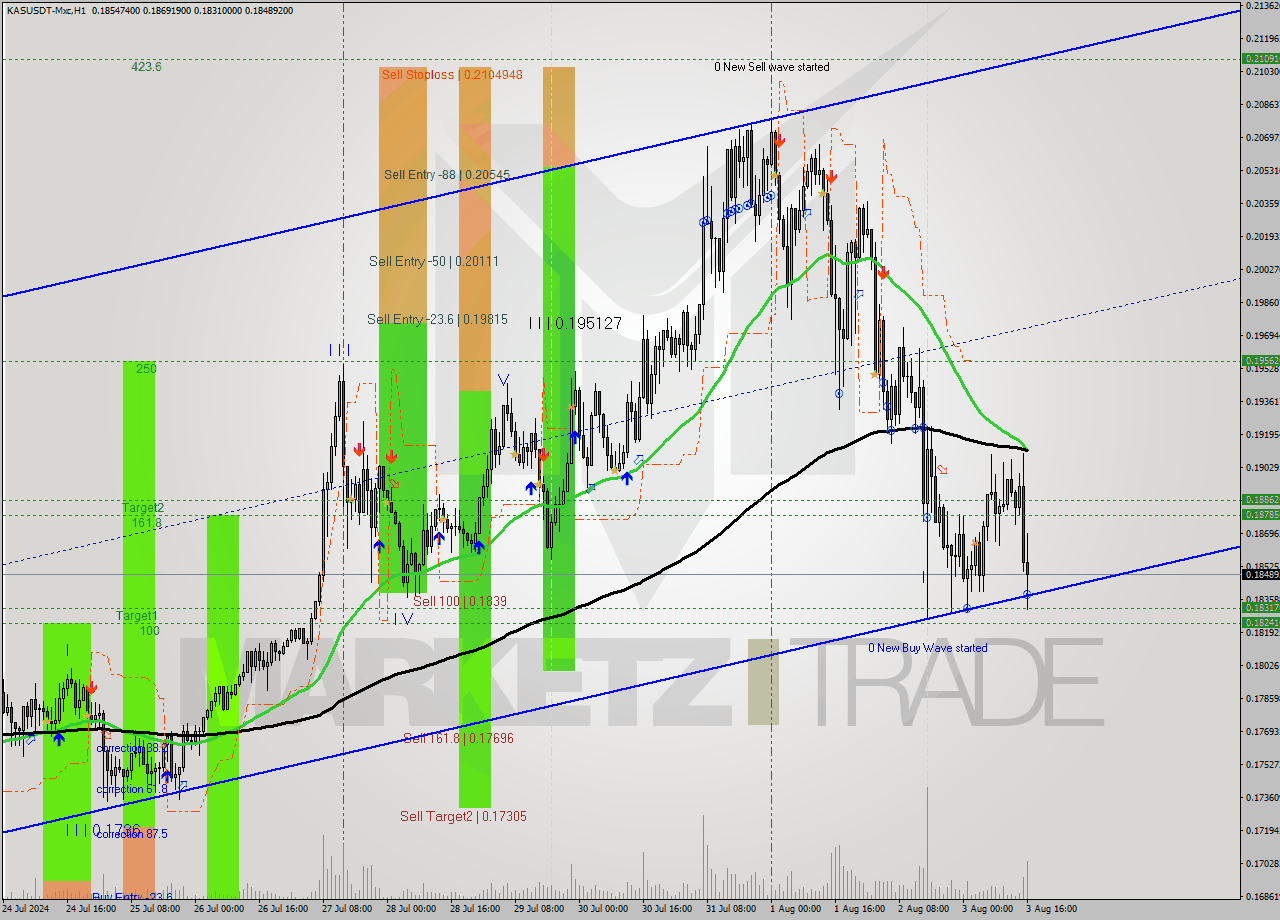Select the 0.20193 price axis value
Image resolution: width=1280 pixels, height=920 pixels.
point(1261,236)
